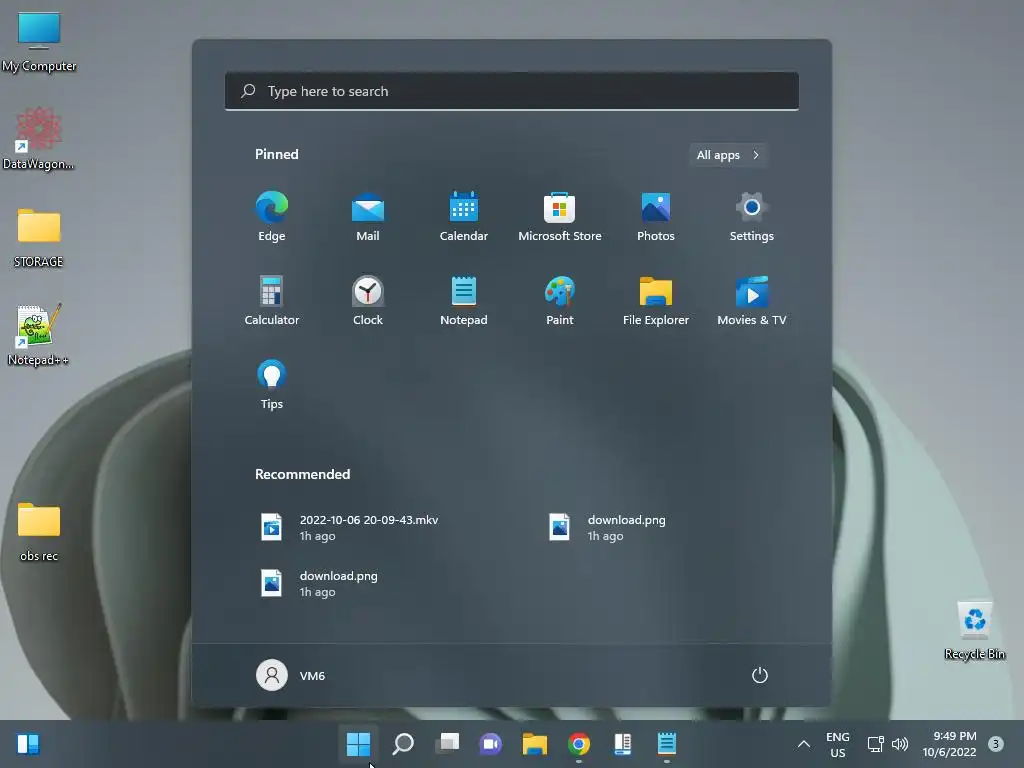Show hidden system tray icons chevron

pos(804,744)
